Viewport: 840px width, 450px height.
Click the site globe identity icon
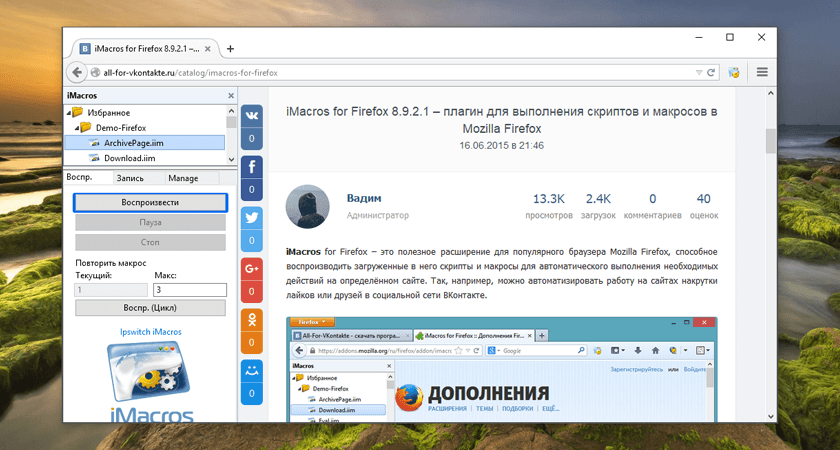click(x=95, y=72)
